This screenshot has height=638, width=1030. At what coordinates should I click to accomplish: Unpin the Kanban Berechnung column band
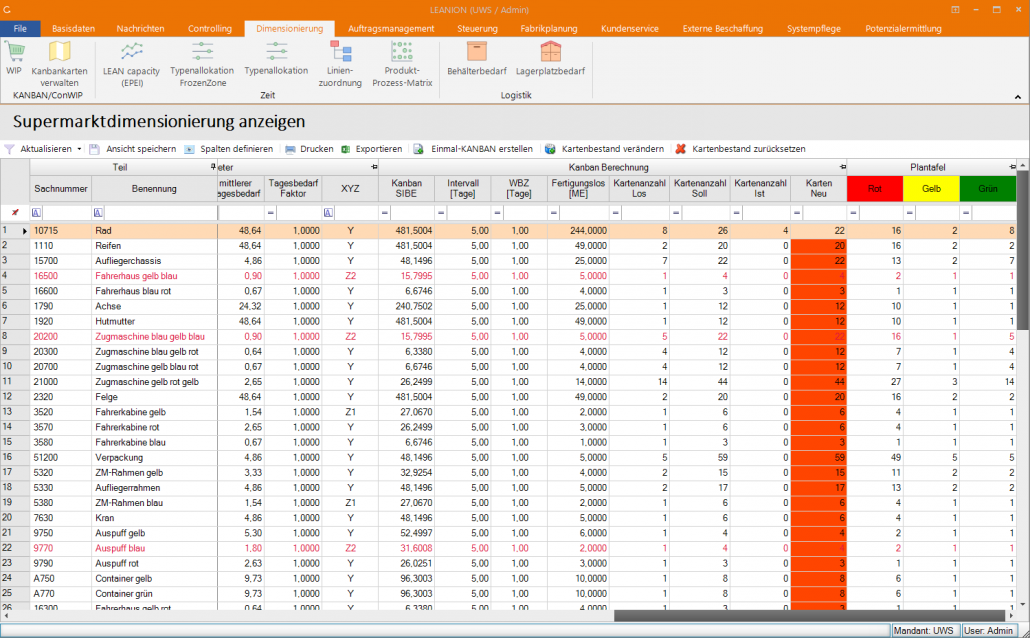(x=843, y=167)
